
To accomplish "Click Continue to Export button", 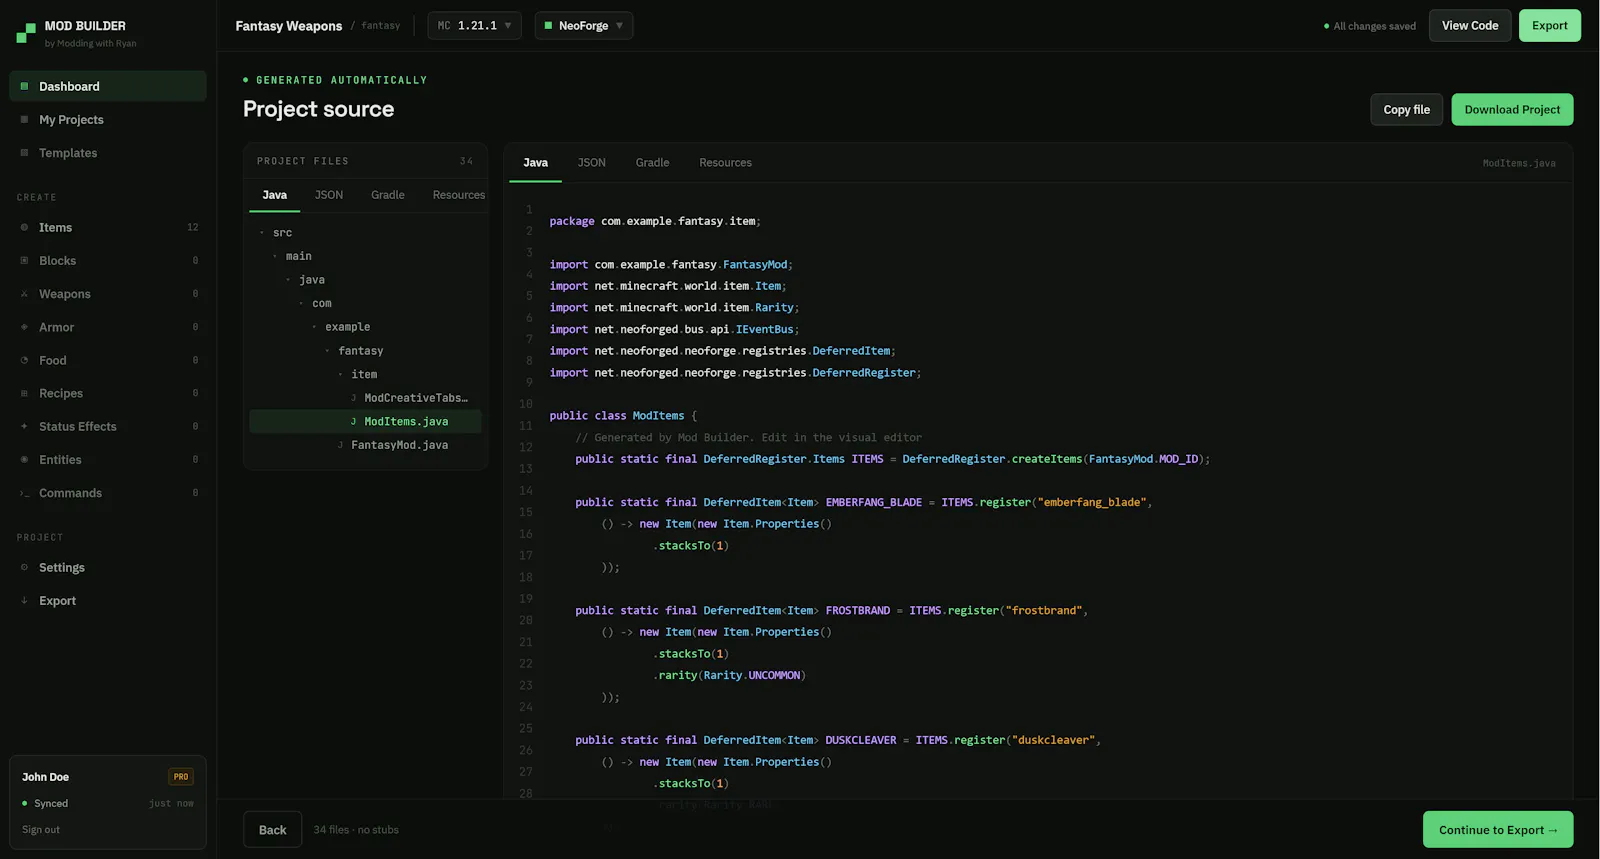I will point(1498,830).
